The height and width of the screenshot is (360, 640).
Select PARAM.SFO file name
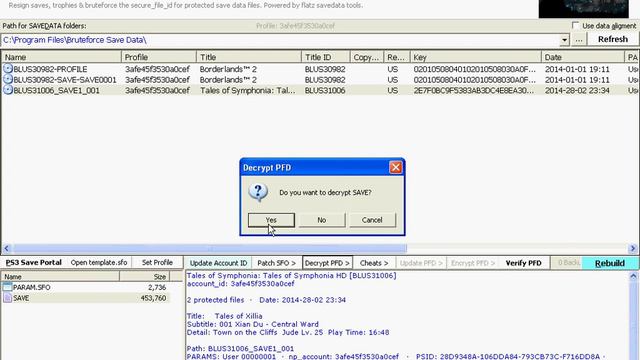tap(31, 287)
